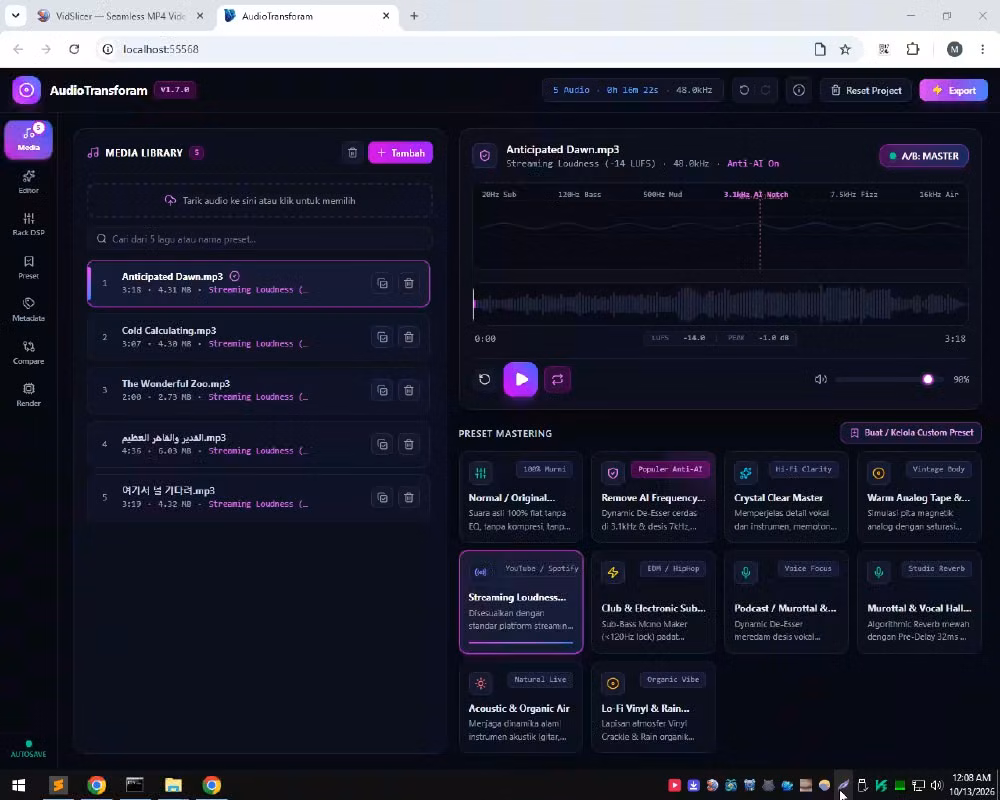Screen dimensions: 1000x800
Task: Open File Explorer from taskbar
Action: [x=173, y=785]
